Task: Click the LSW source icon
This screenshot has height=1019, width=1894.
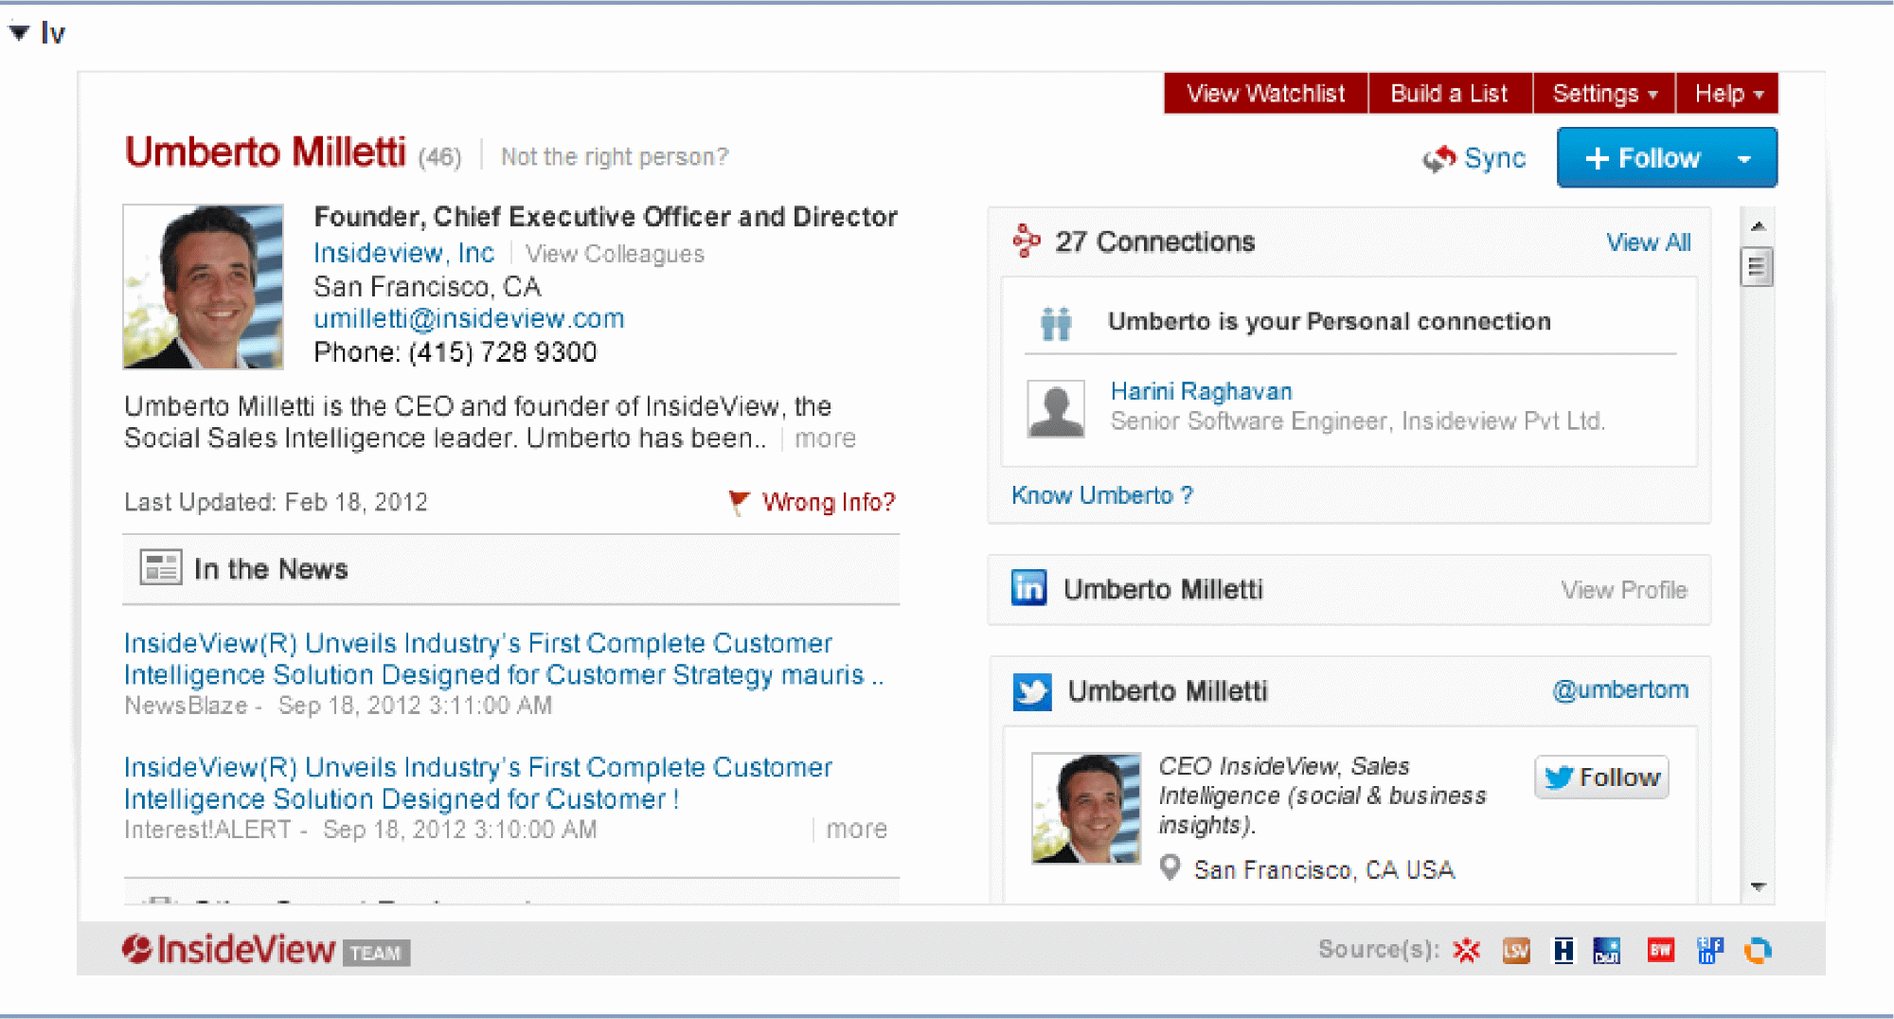Action: (x=1516, y=951)
